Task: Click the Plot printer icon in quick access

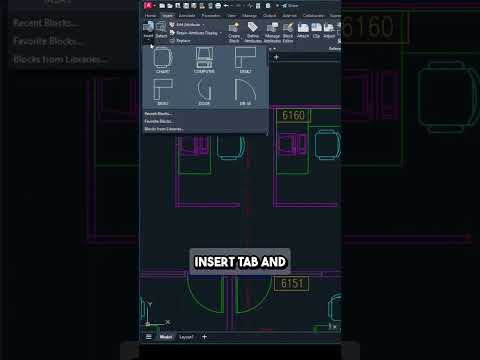Action: coord(218,6)
